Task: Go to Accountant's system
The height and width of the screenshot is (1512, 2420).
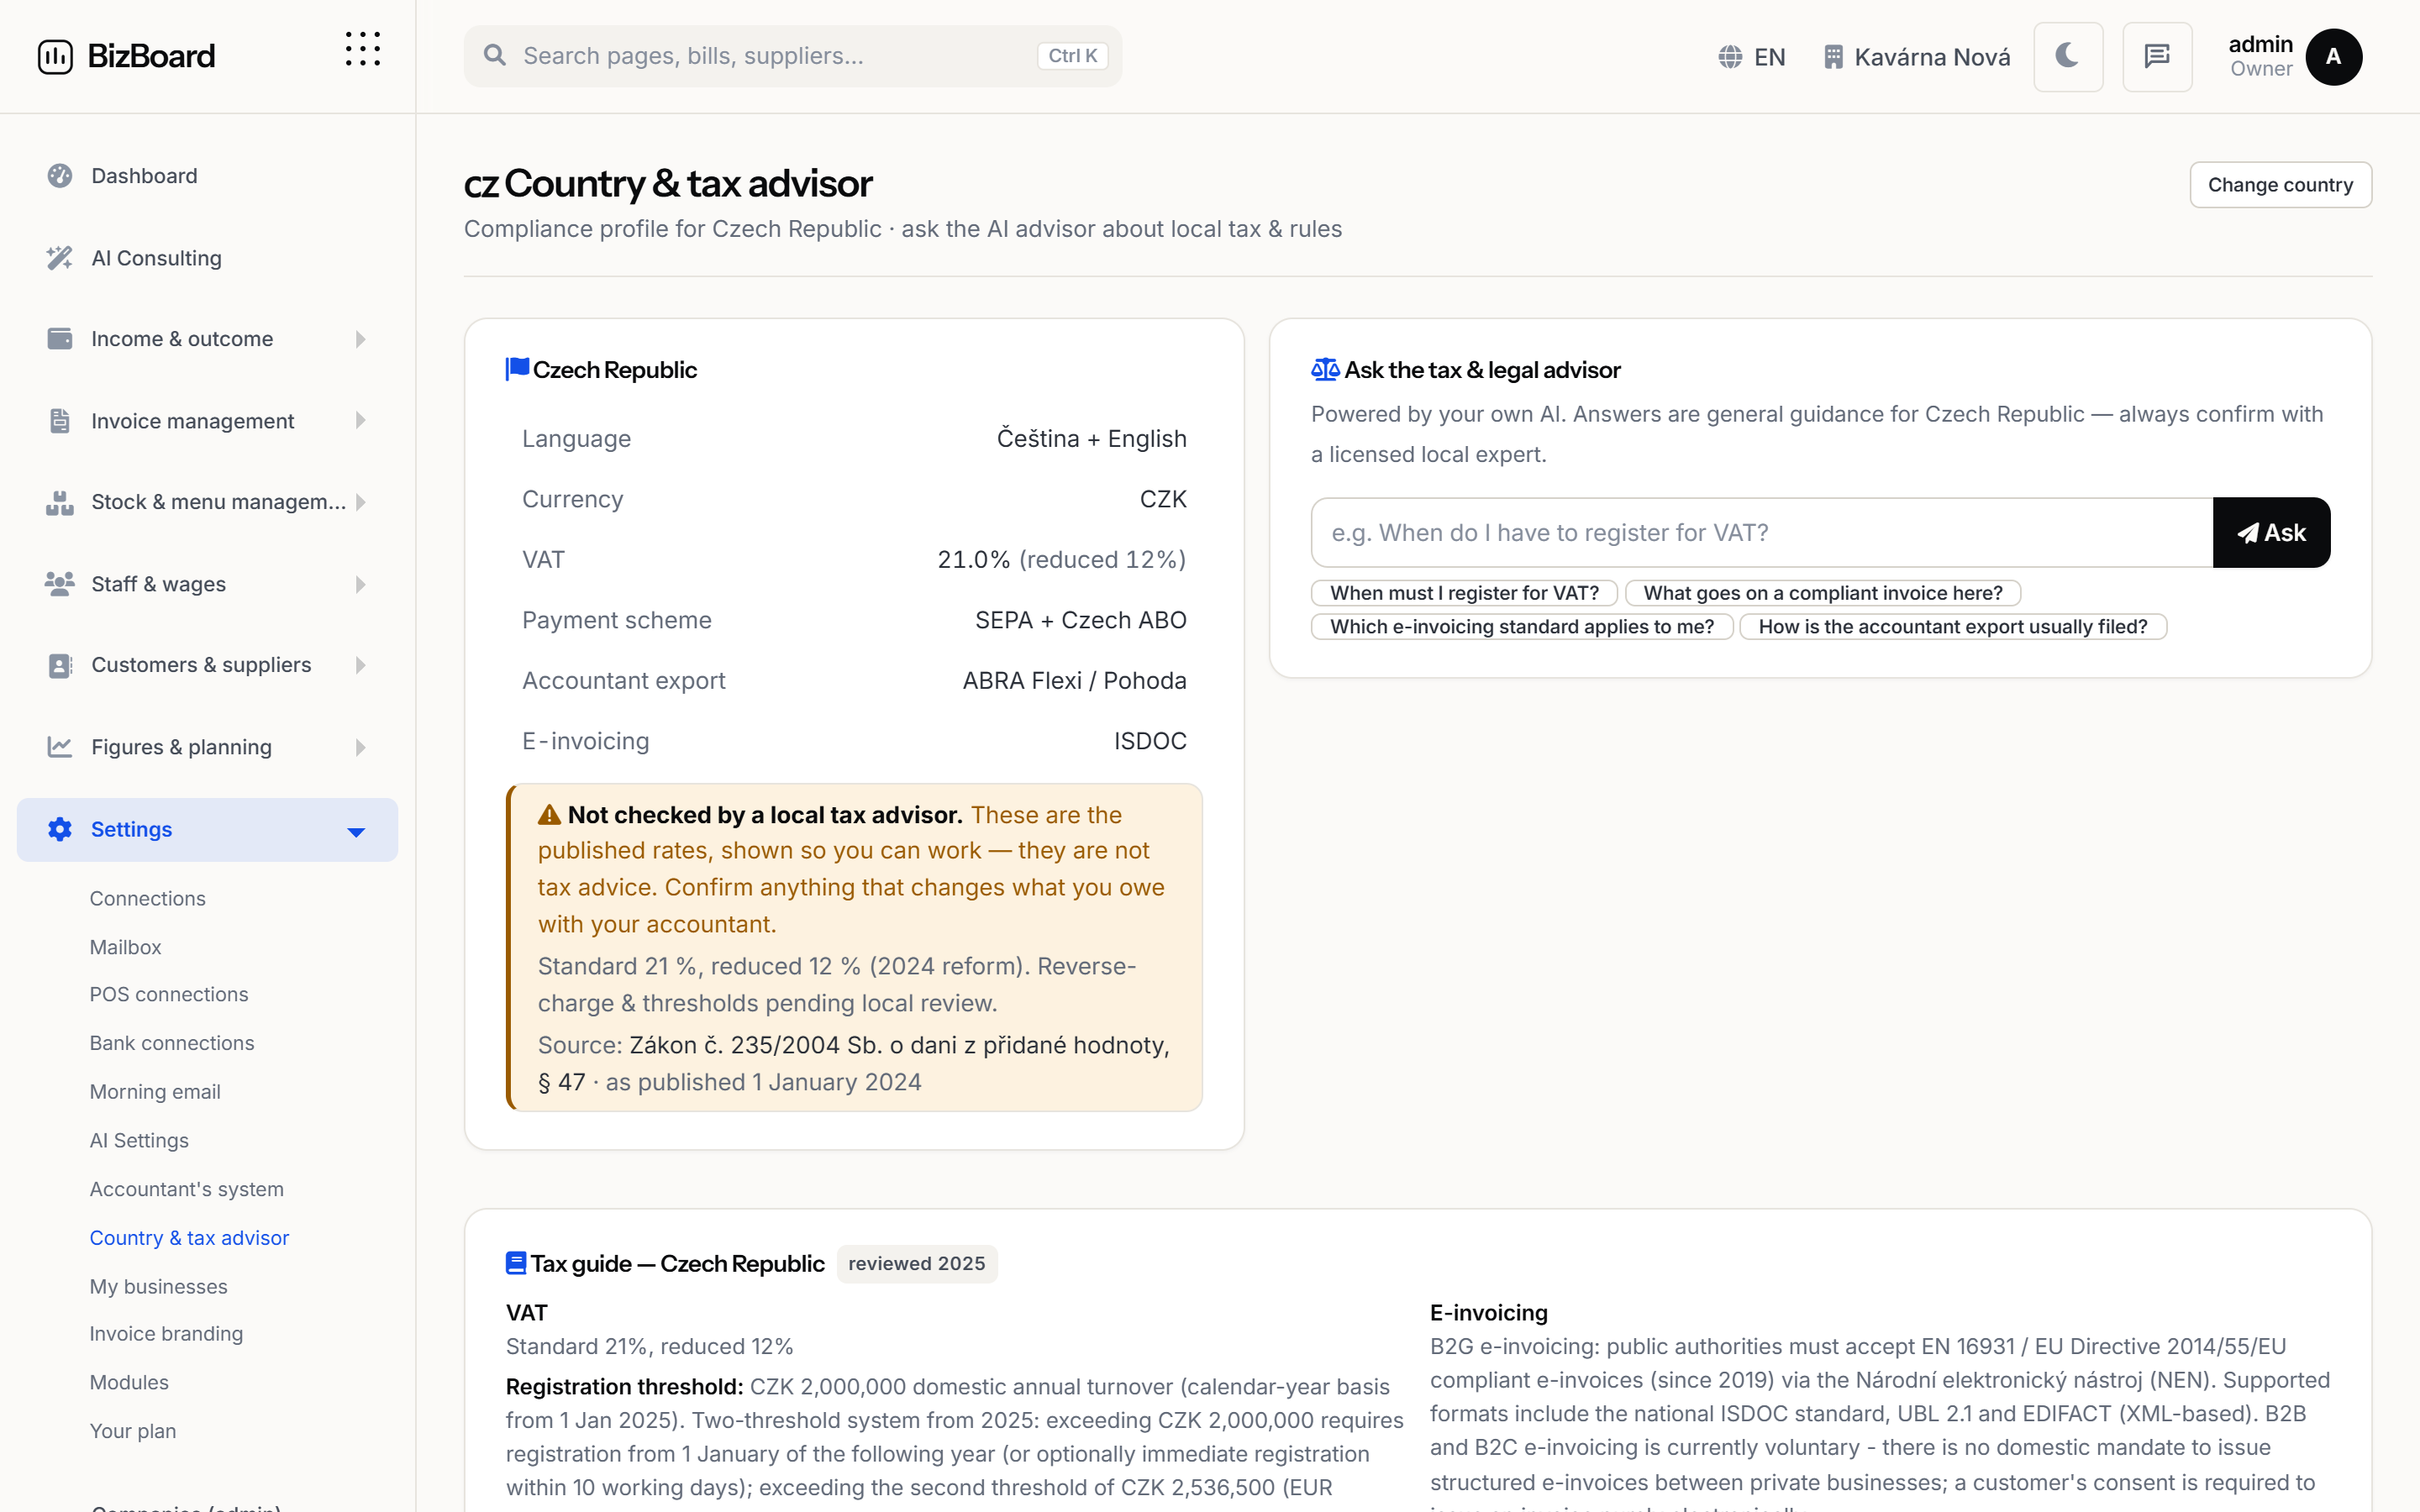Action: point(187,1189)
